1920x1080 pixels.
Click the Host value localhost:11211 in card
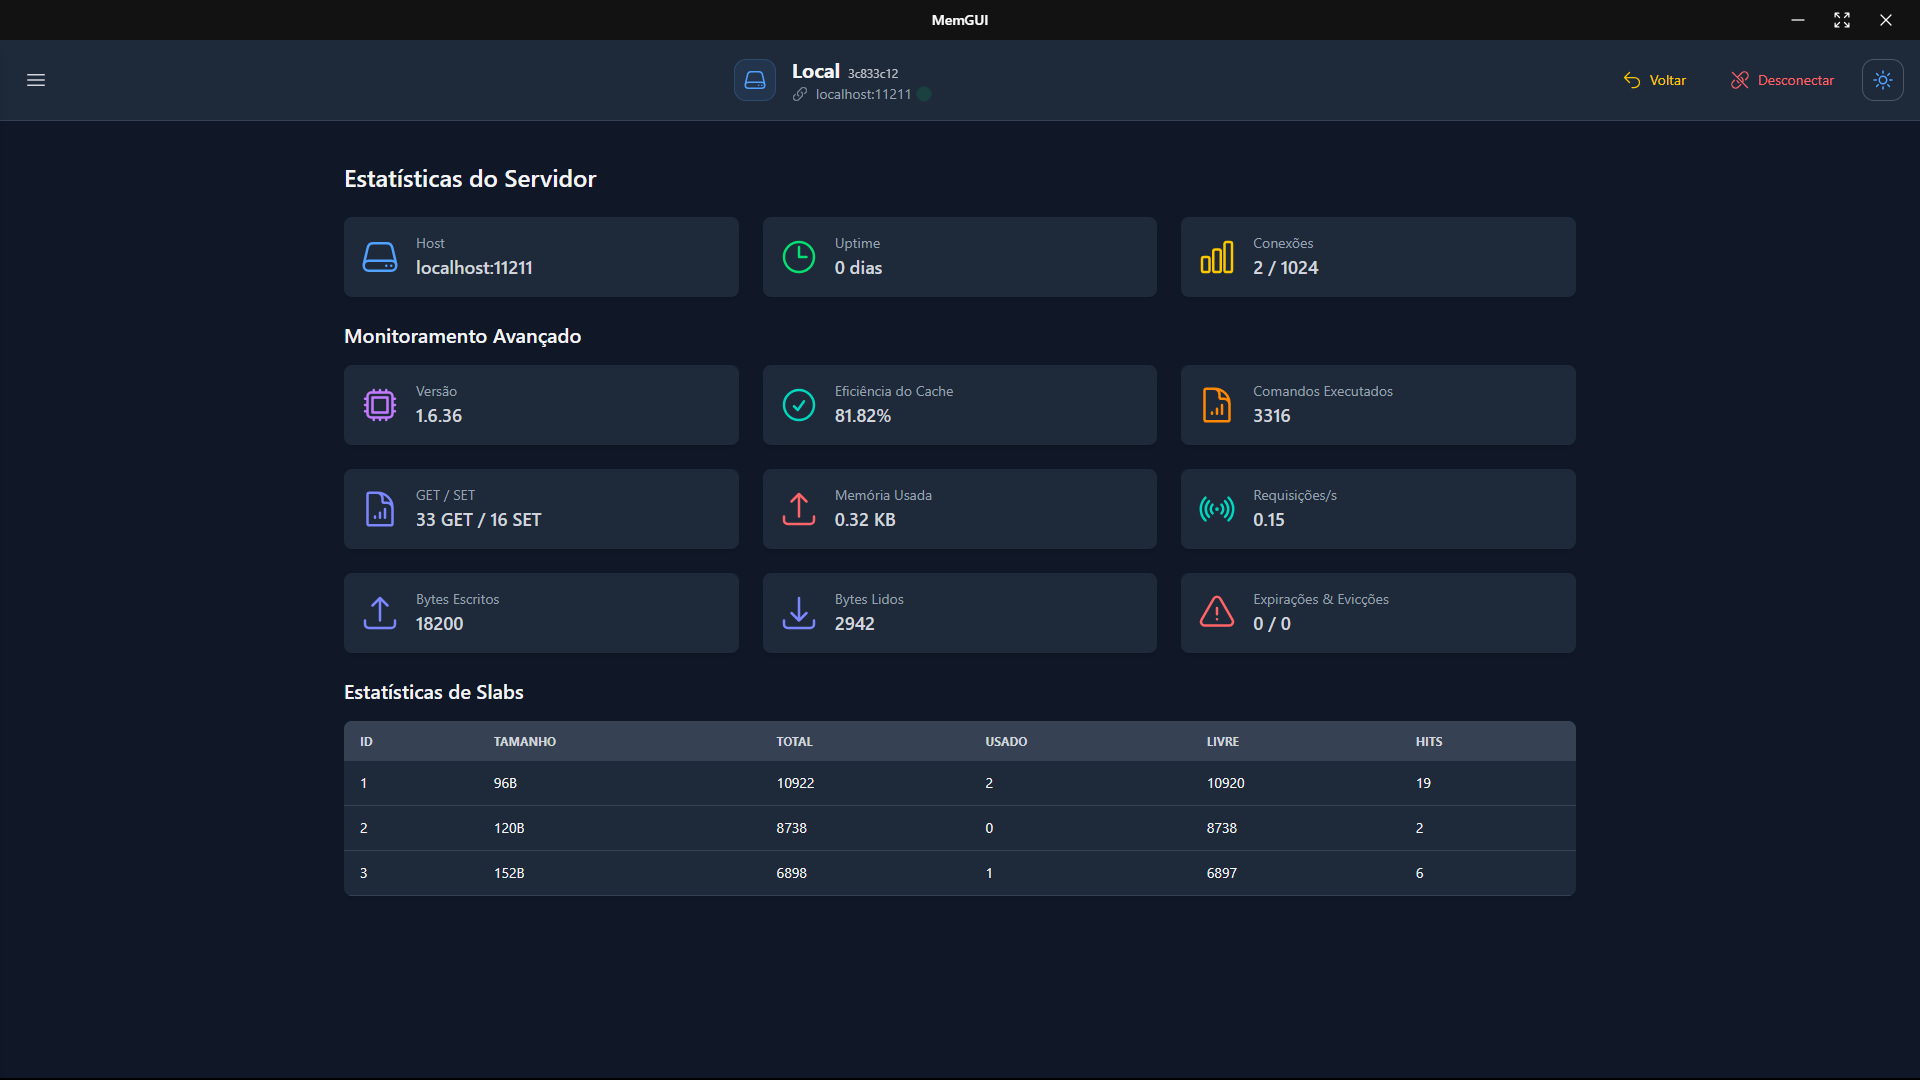click(x=474, y=268)
